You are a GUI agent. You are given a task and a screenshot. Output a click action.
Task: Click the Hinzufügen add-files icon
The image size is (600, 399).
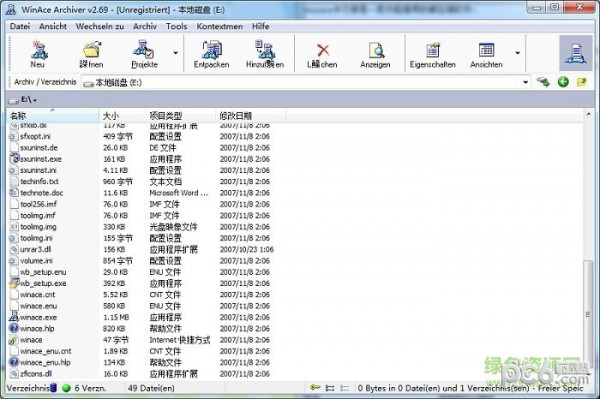[x=265, y=50]
